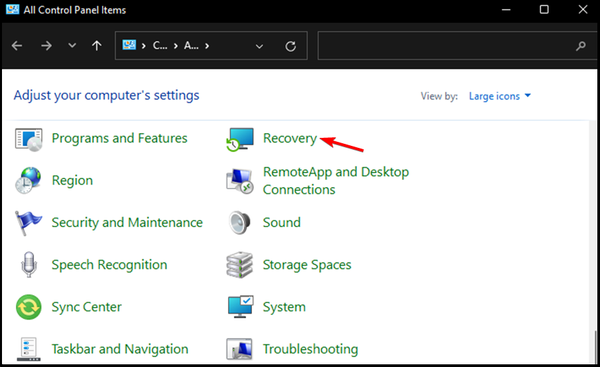The height and width of the screenshot is (367, 600).
Task: Click the Troubleshooting icon
Action: tap(239, 349)
